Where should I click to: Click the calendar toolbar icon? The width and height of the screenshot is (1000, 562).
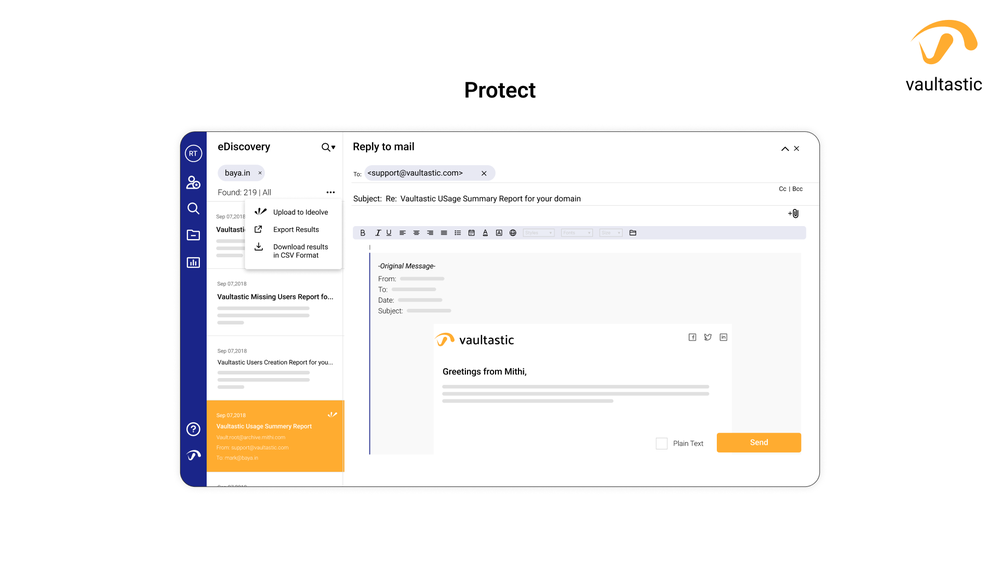pyautogui.click(x=471, y=233)
